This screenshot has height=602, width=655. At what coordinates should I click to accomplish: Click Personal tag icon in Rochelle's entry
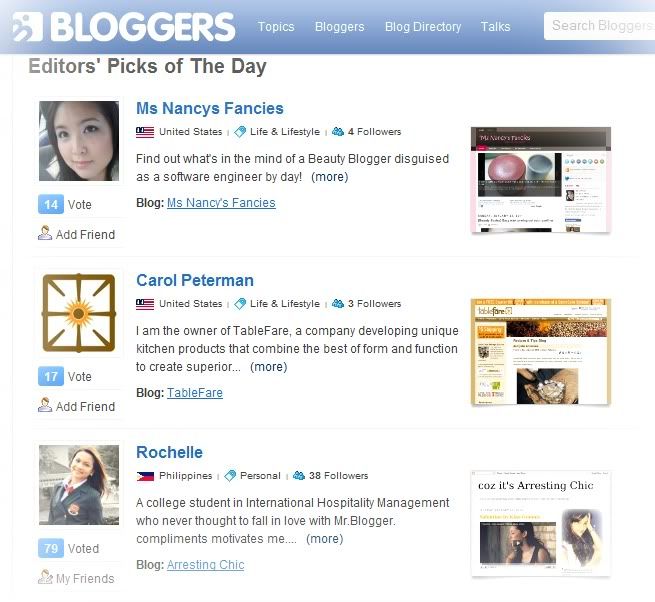point(230,475)
